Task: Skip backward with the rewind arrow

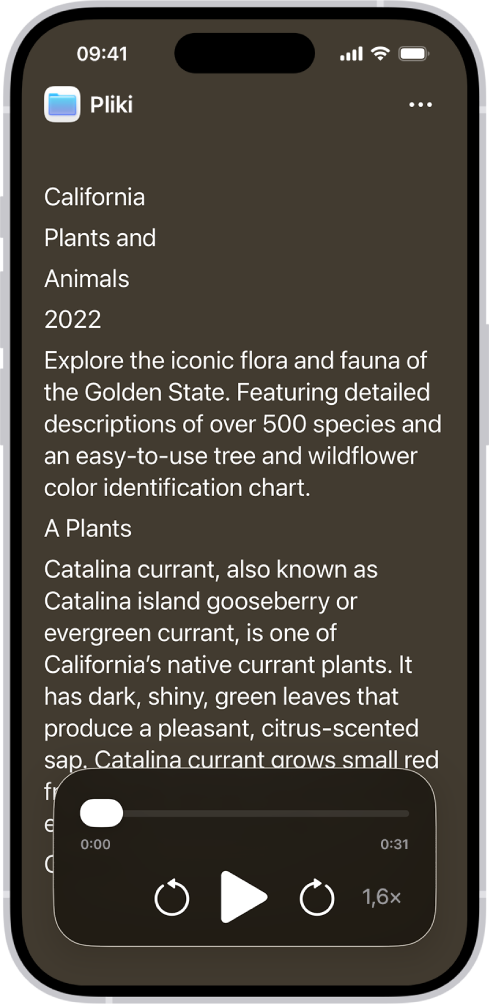Action: click(x=172, y=897)
